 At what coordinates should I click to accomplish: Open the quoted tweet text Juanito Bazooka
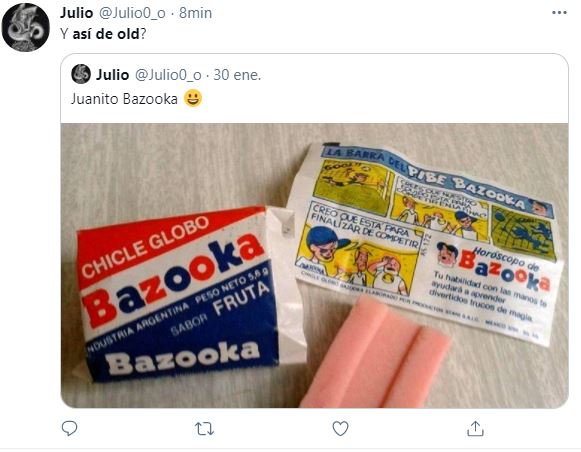(x=124, y=99)
